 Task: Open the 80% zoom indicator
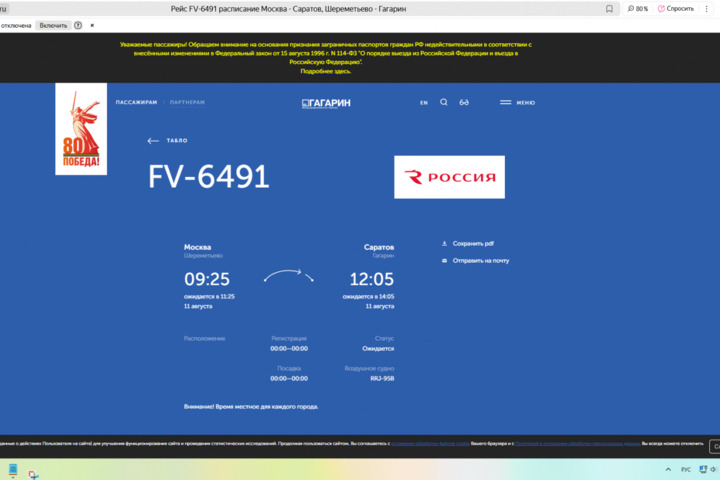638,9
